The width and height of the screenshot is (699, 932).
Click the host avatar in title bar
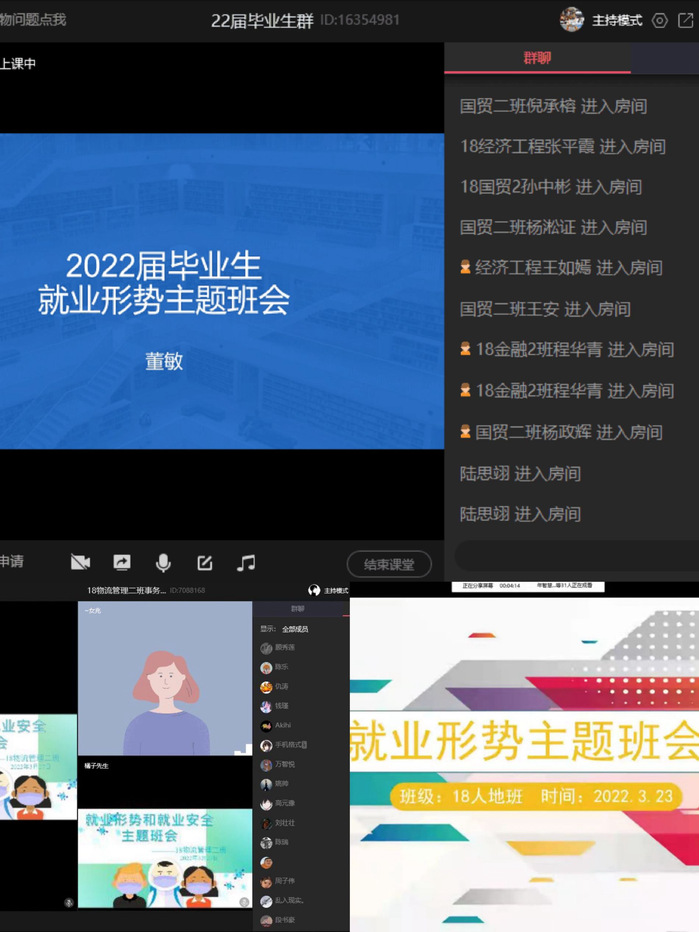(x=572, y=20)
